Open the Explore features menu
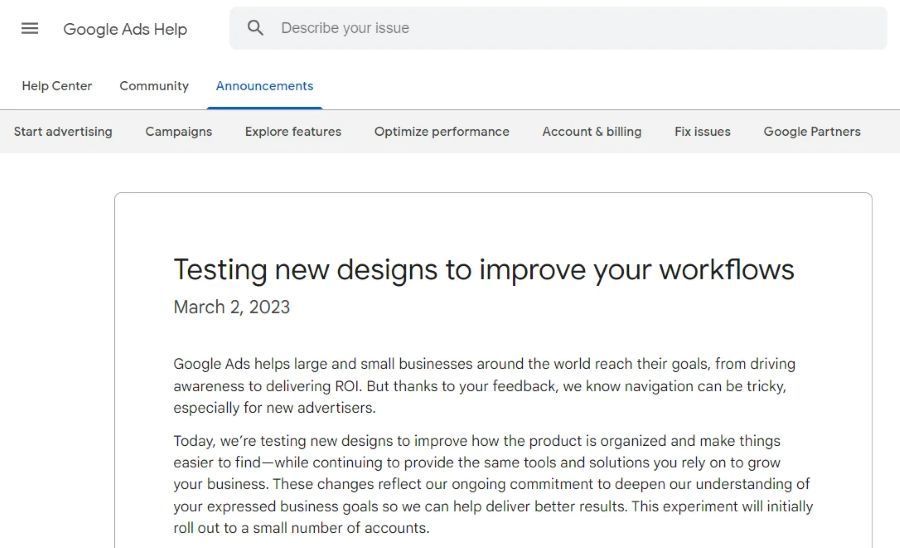This screenshot has height=548, width=900. click(x=293, y=131)
